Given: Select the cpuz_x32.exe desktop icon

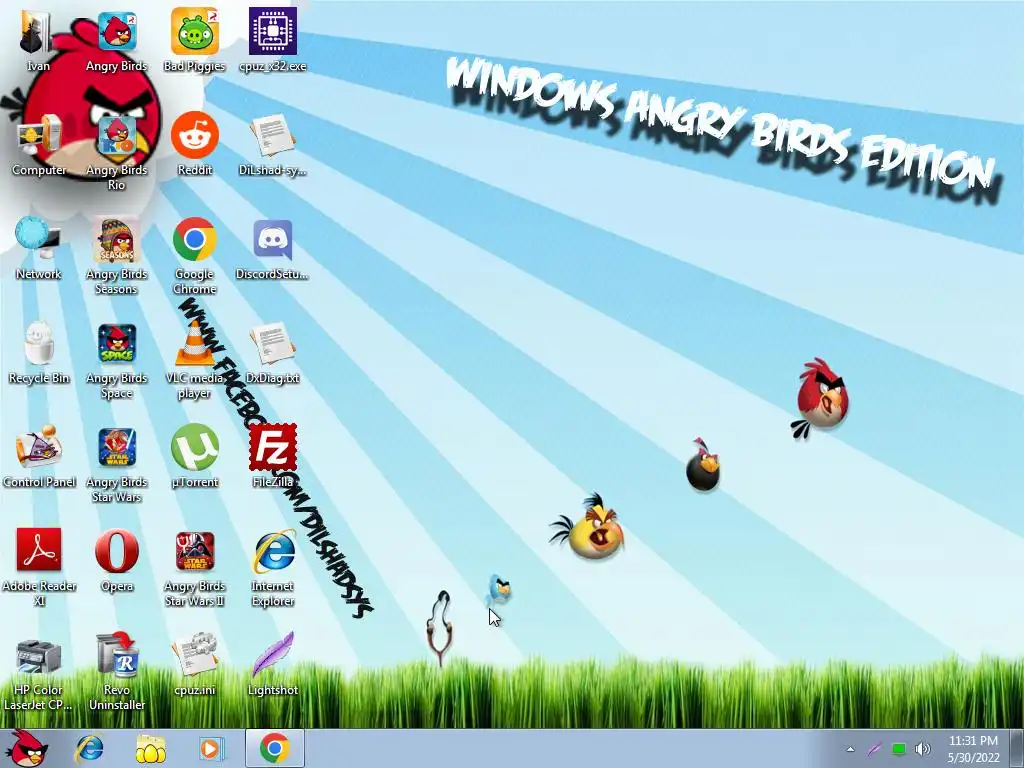Looking at the screenshot, I should [x=272, y=31].
